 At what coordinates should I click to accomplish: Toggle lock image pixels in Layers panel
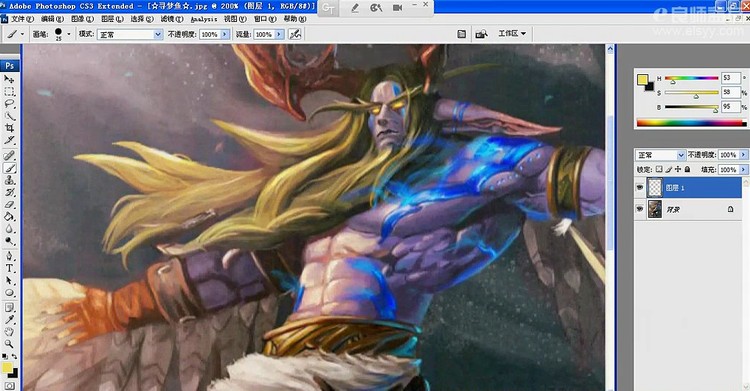point(668,169)
